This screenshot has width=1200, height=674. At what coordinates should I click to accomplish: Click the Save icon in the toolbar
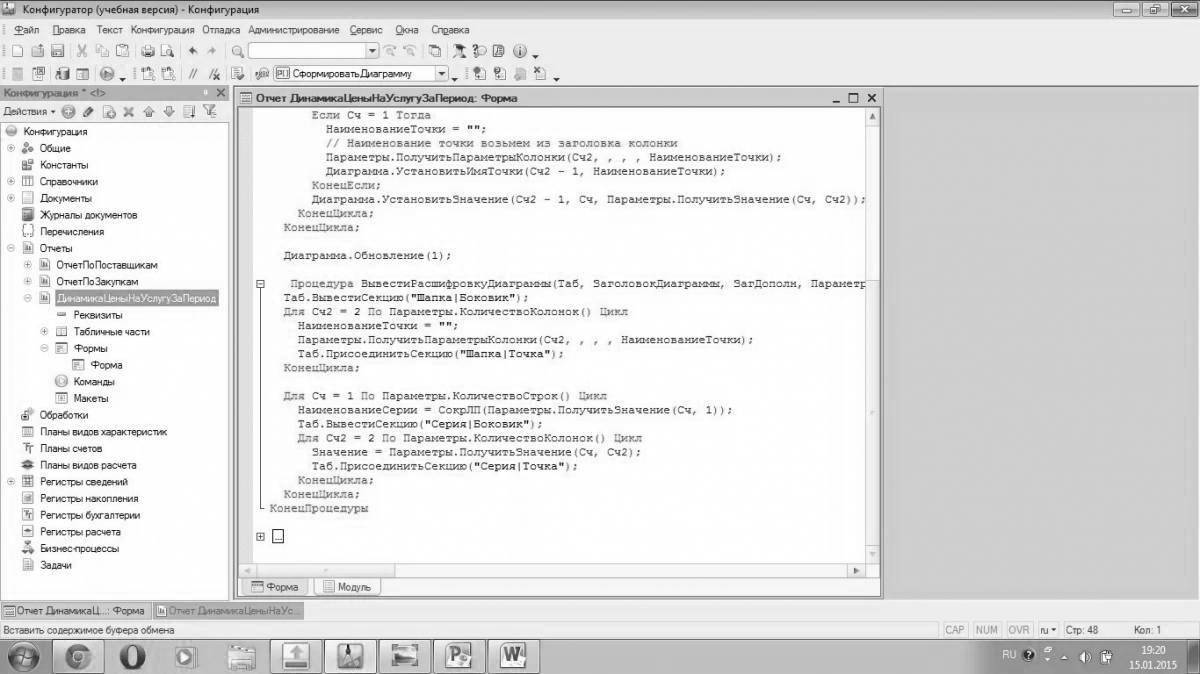pyautogui.click(x=57, y=51)
